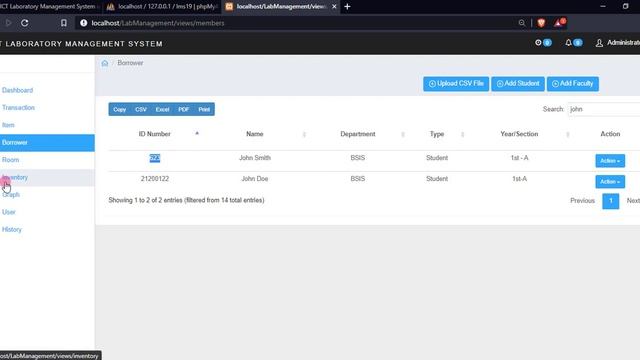The height and width of the screenshot is (360, 640).
Task: Switch to ICT Laboratory Management System tab
Action: point(49,7)
